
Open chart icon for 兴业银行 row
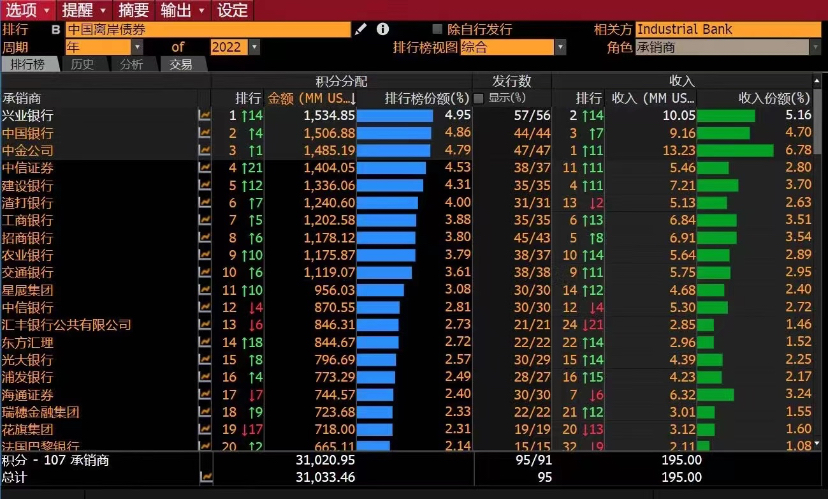tap(204, 115)
